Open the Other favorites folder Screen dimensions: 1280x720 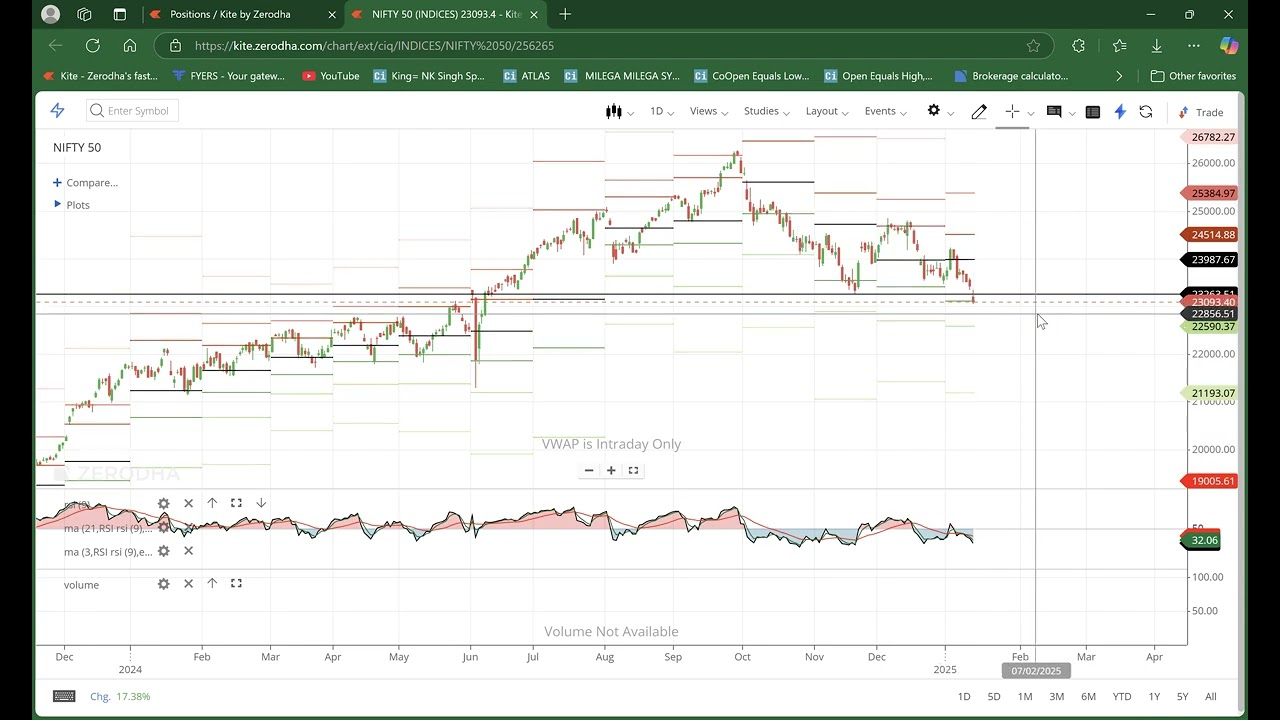[x=1193, y=76]
